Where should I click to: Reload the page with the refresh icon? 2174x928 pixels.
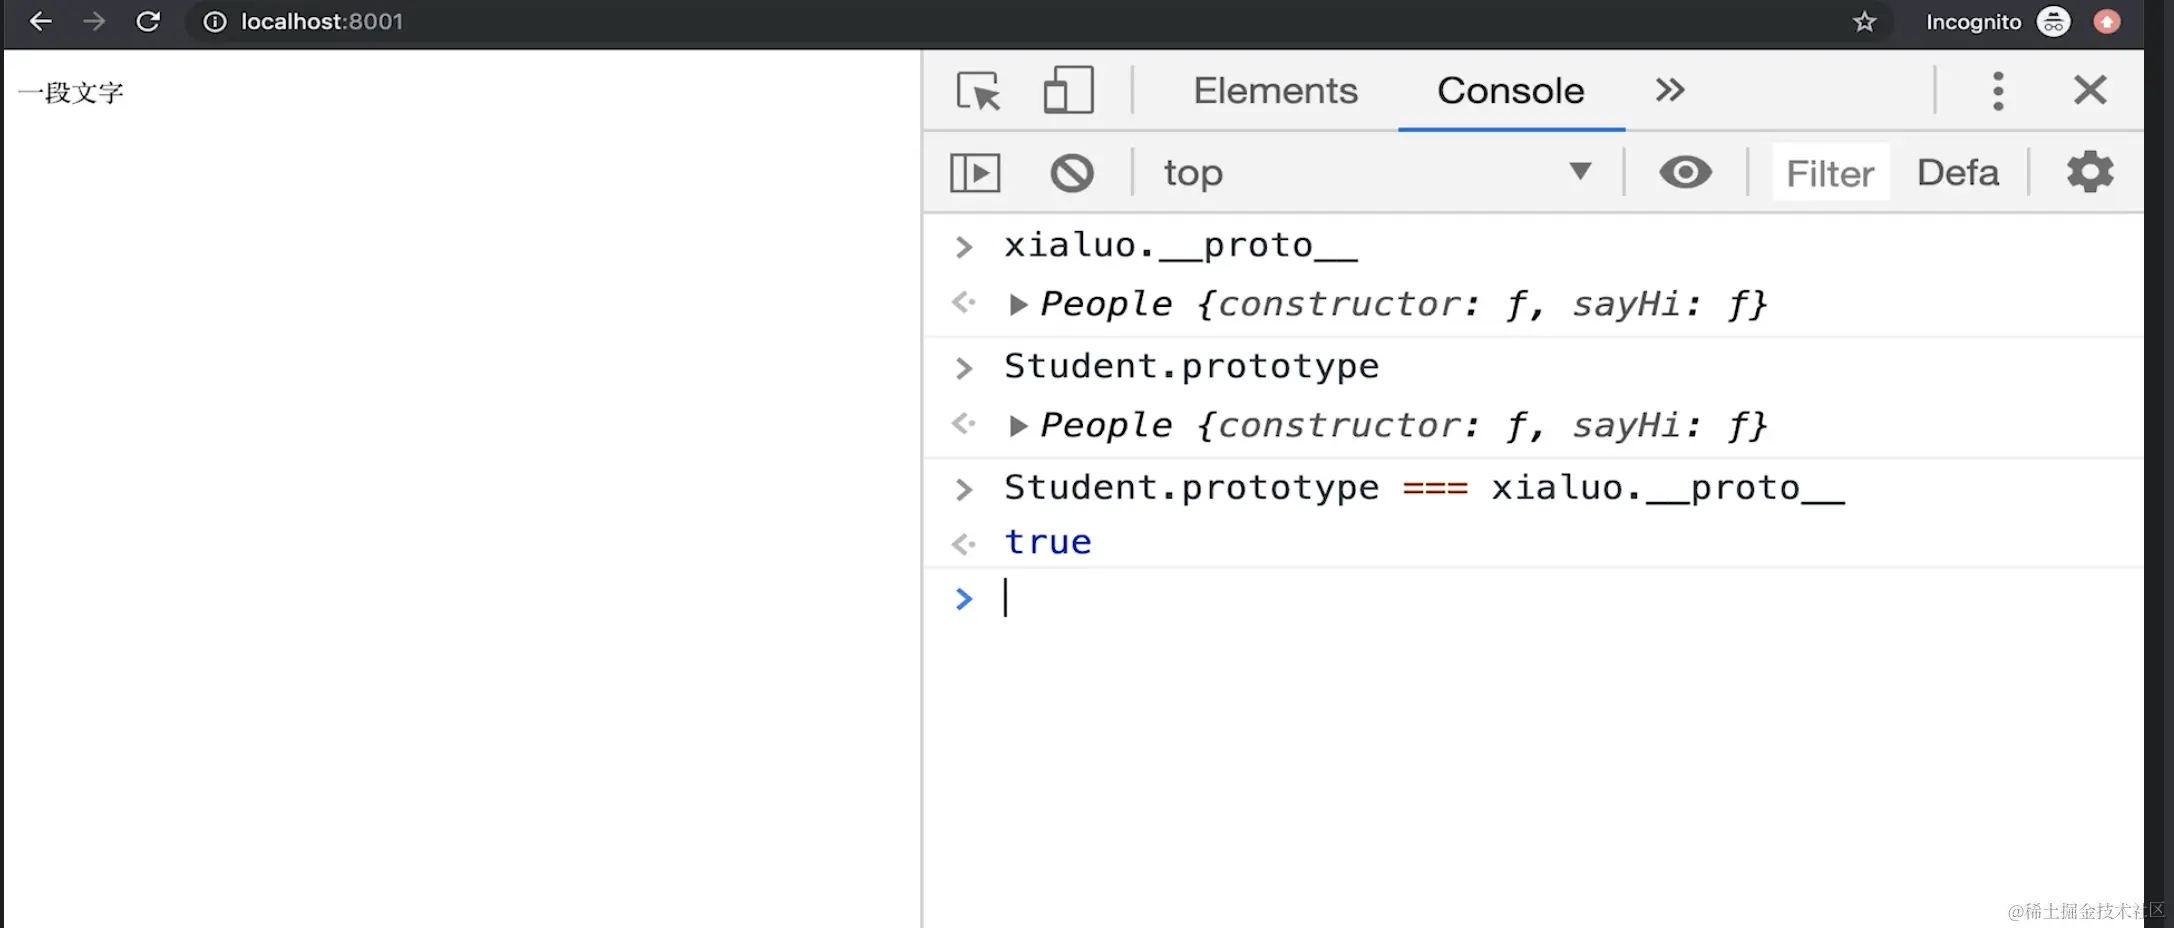point(148,21)
